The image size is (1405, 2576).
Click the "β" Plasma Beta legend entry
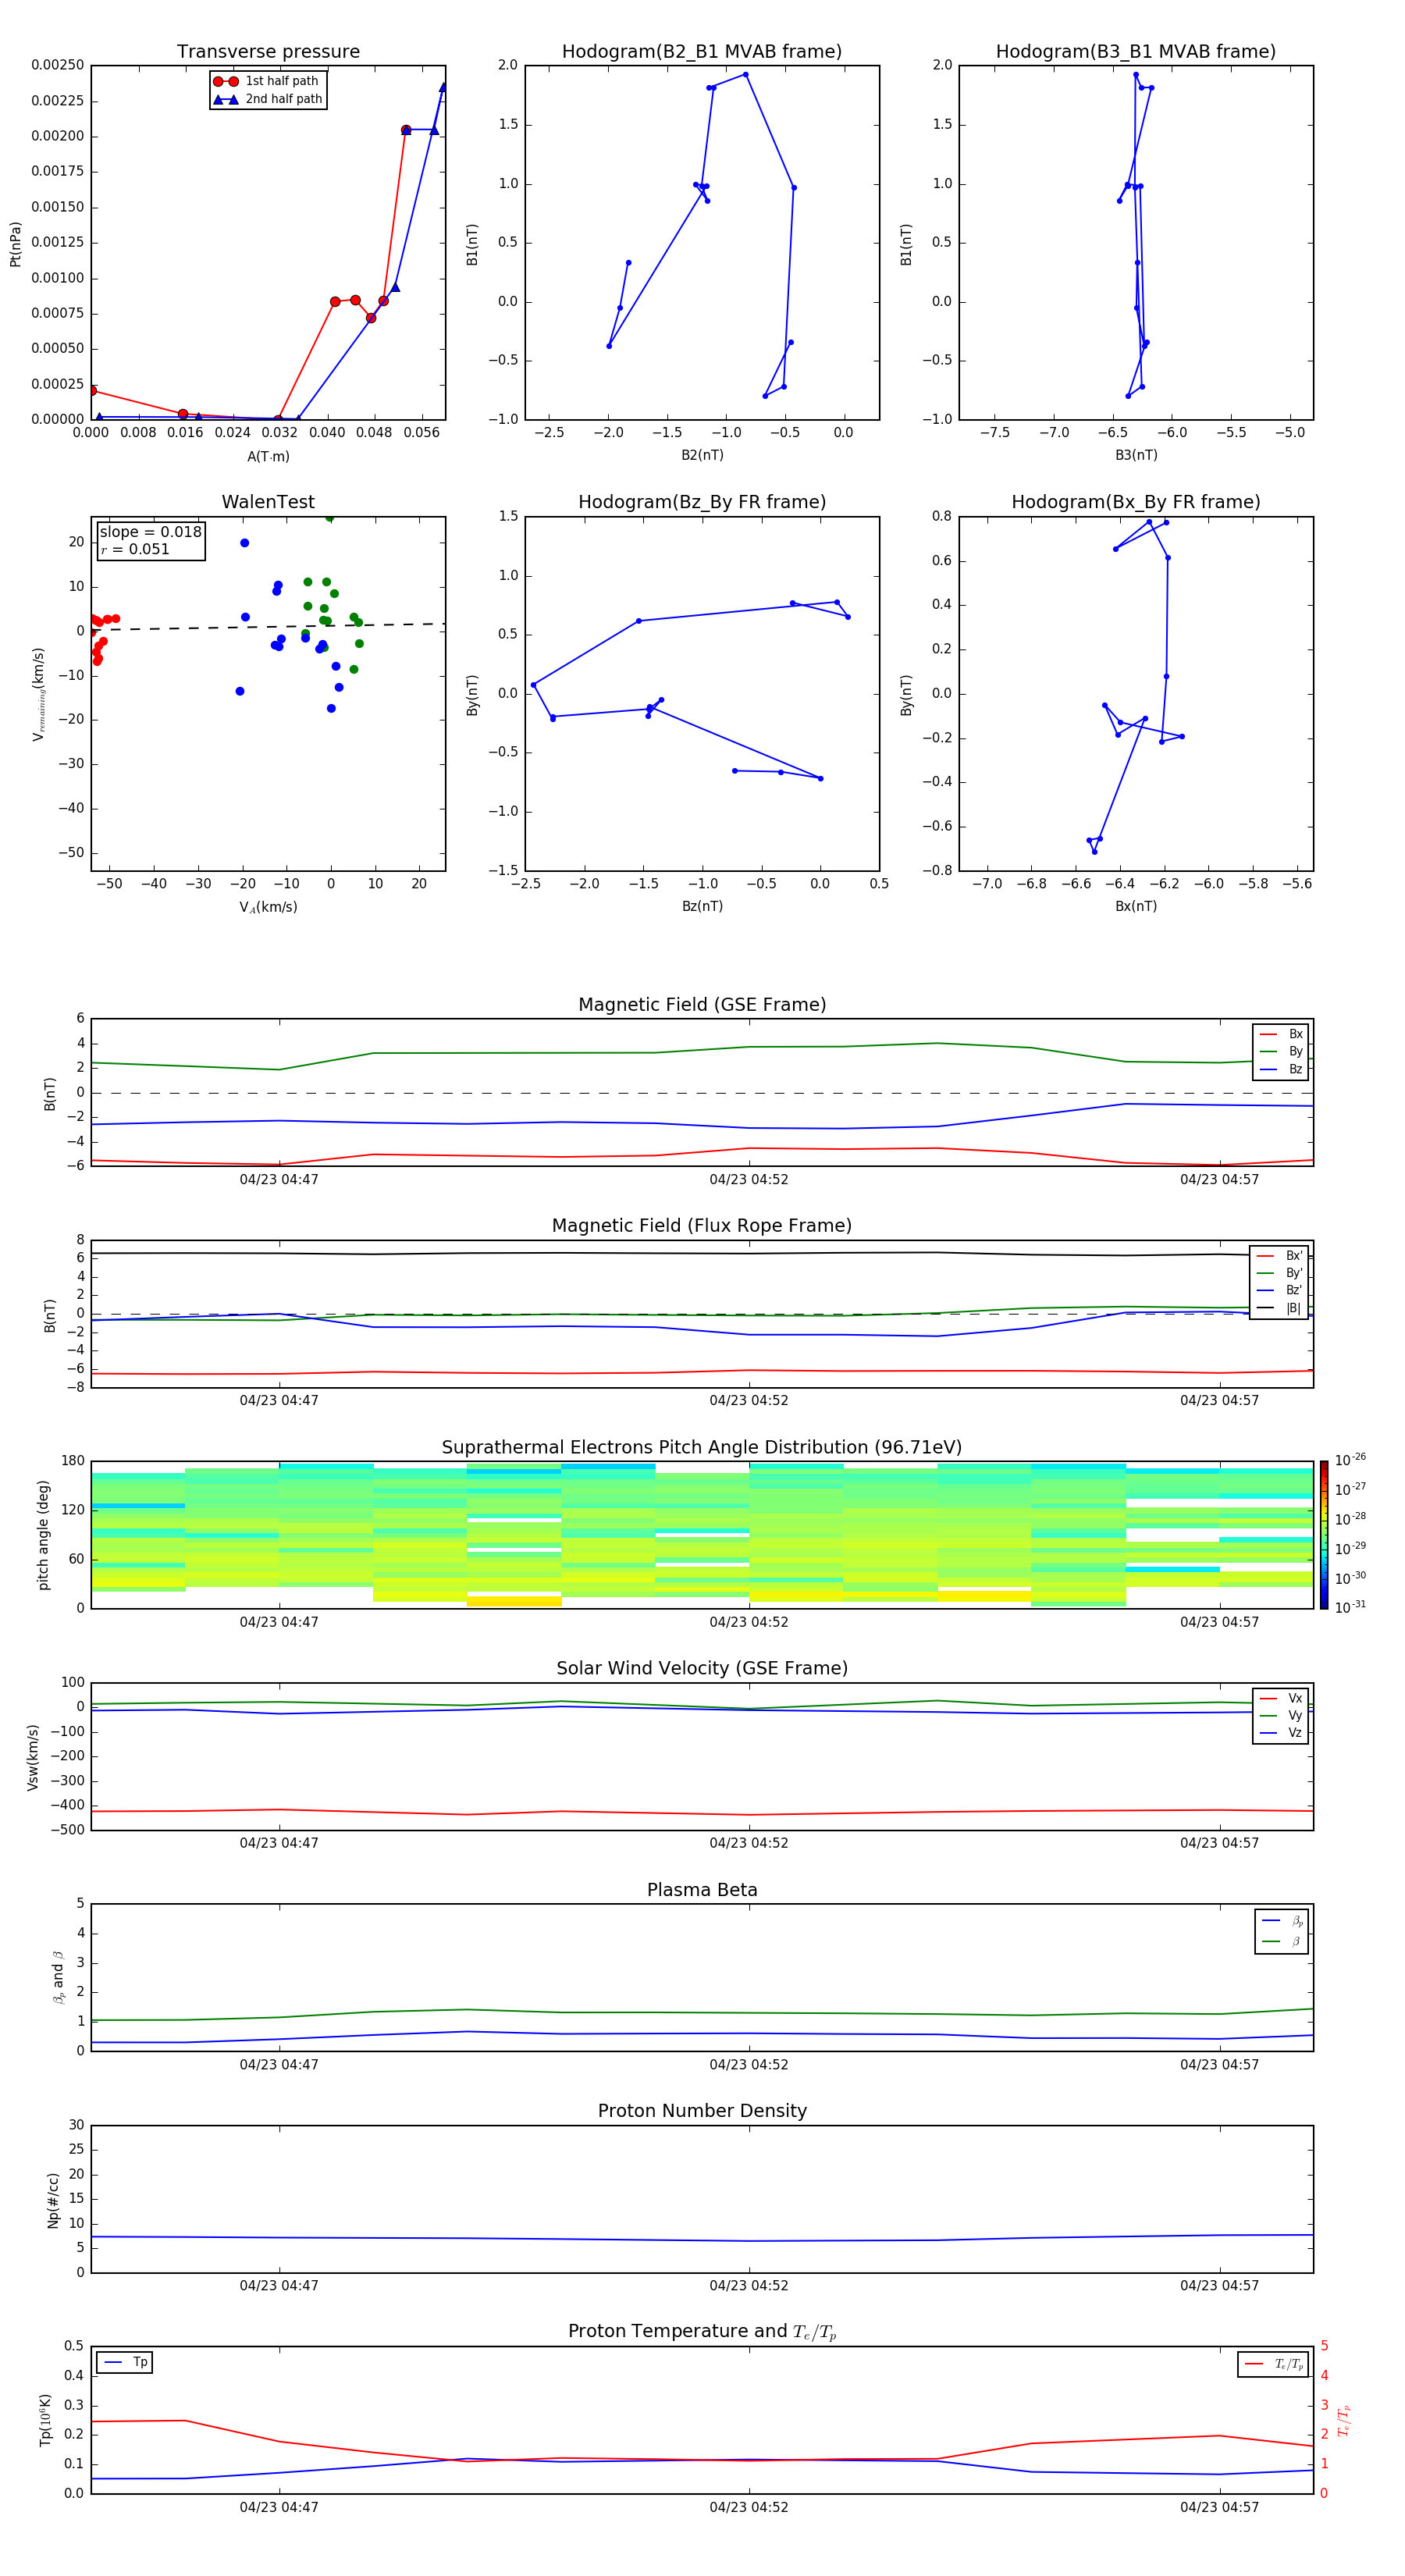pos(1282,1942)
